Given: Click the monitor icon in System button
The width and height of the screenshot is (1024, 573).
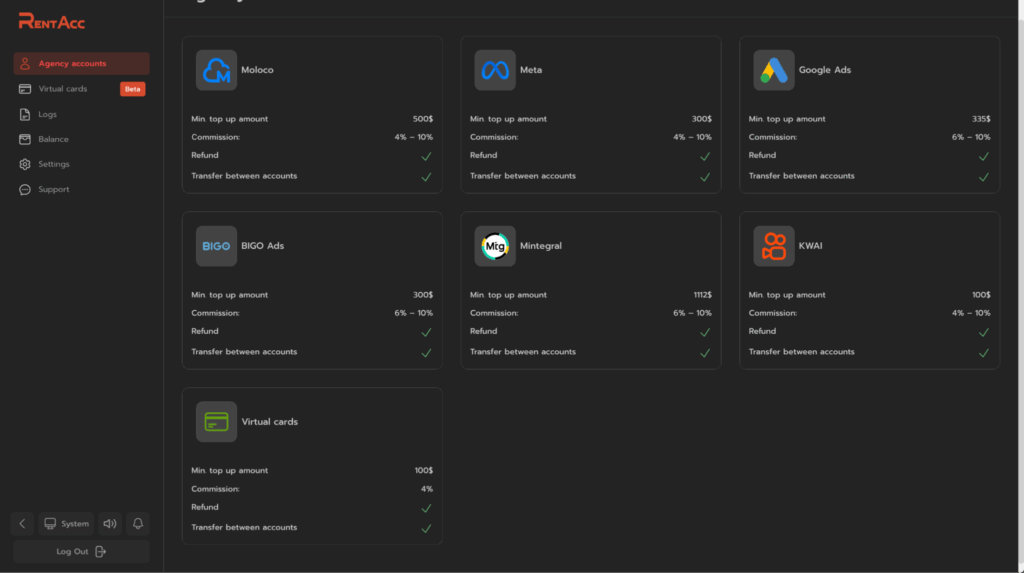Looking at the screenshot, I should point(50,523).
